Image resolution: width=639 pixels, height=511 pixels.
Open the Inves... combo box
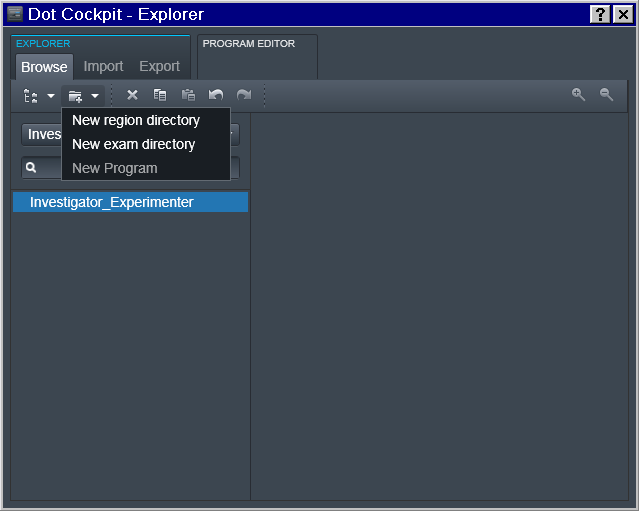pyautogui.click(x=130, y=134)
